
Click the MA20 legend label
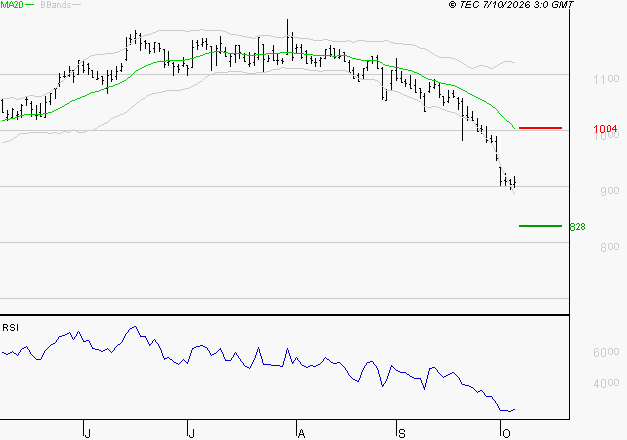(12, 5)
